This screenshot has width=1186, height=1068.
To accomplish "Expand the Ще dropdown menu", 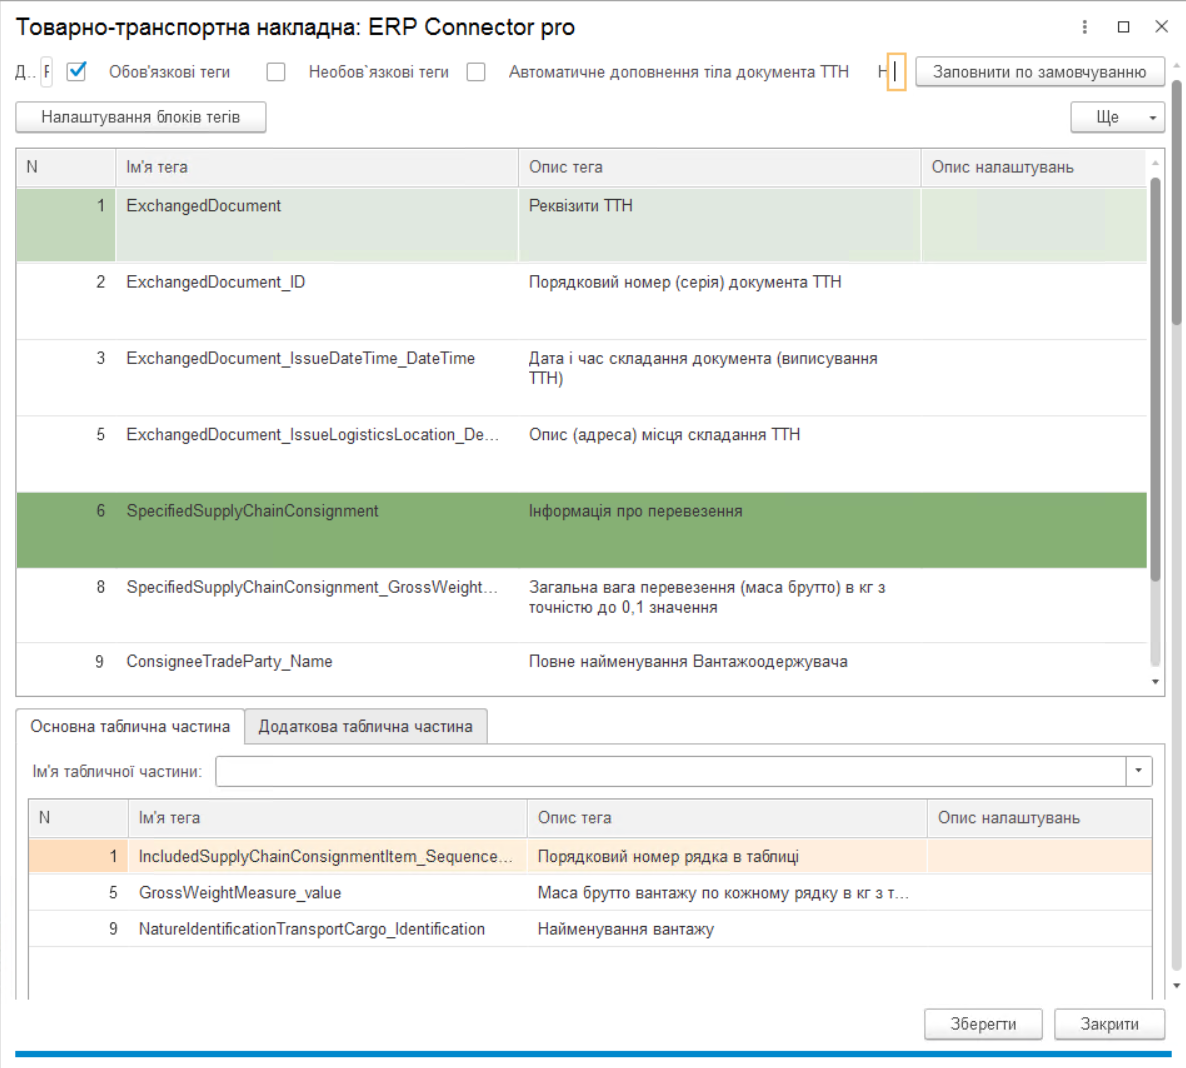I will 1117,117.
